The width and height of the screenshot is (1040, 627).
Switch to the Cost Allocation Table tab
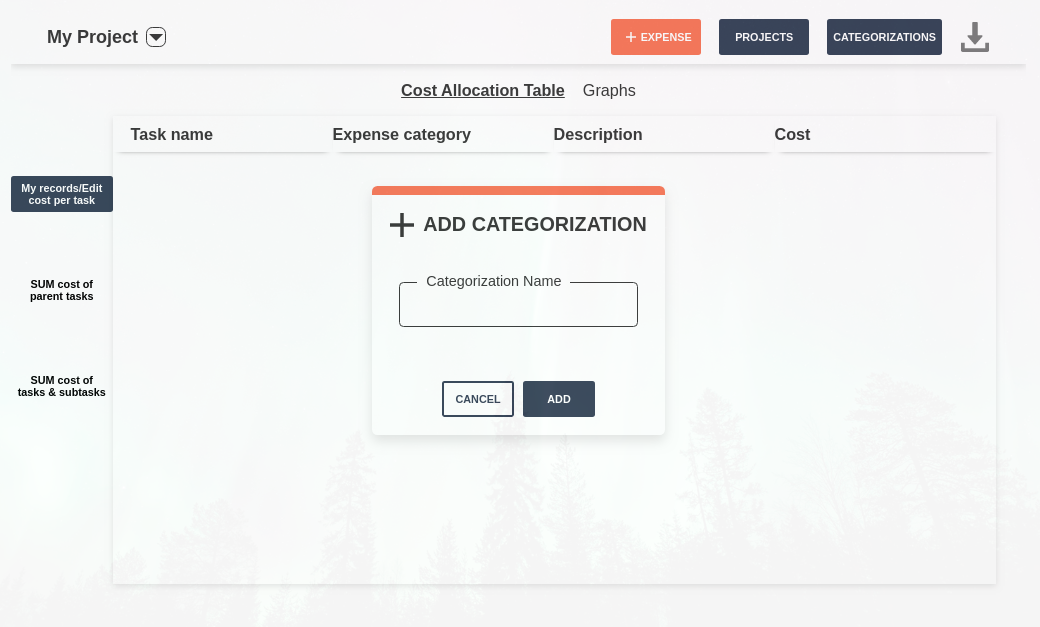click(483, 90)
